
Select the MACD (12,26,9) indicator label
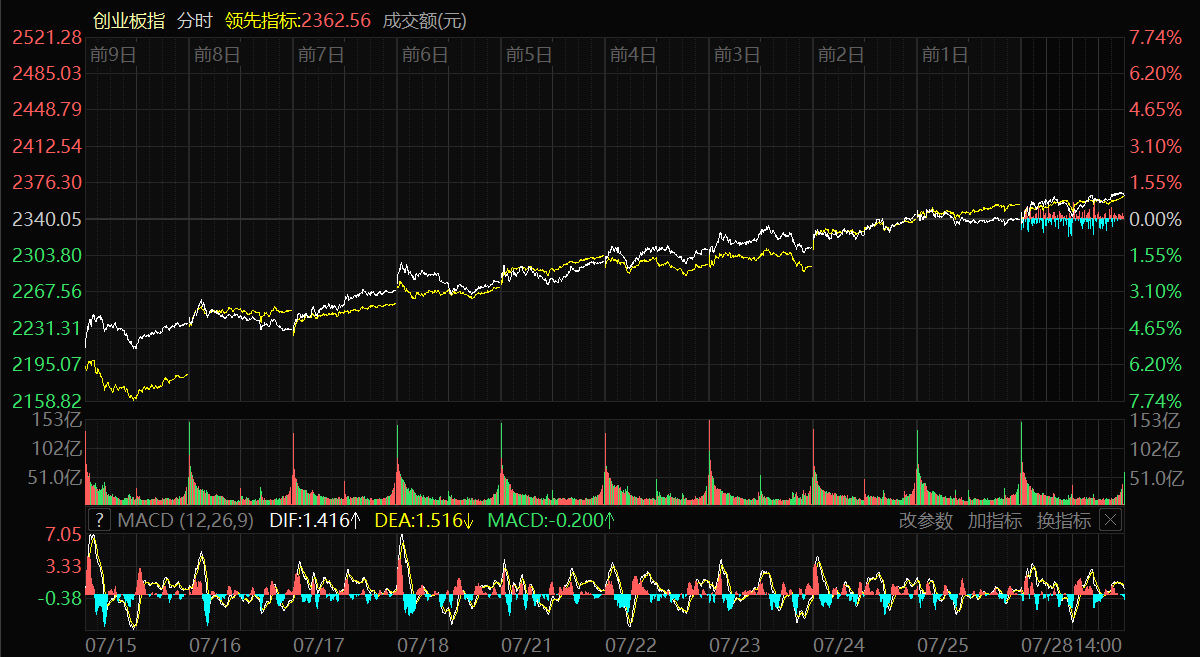coord(185,520)
